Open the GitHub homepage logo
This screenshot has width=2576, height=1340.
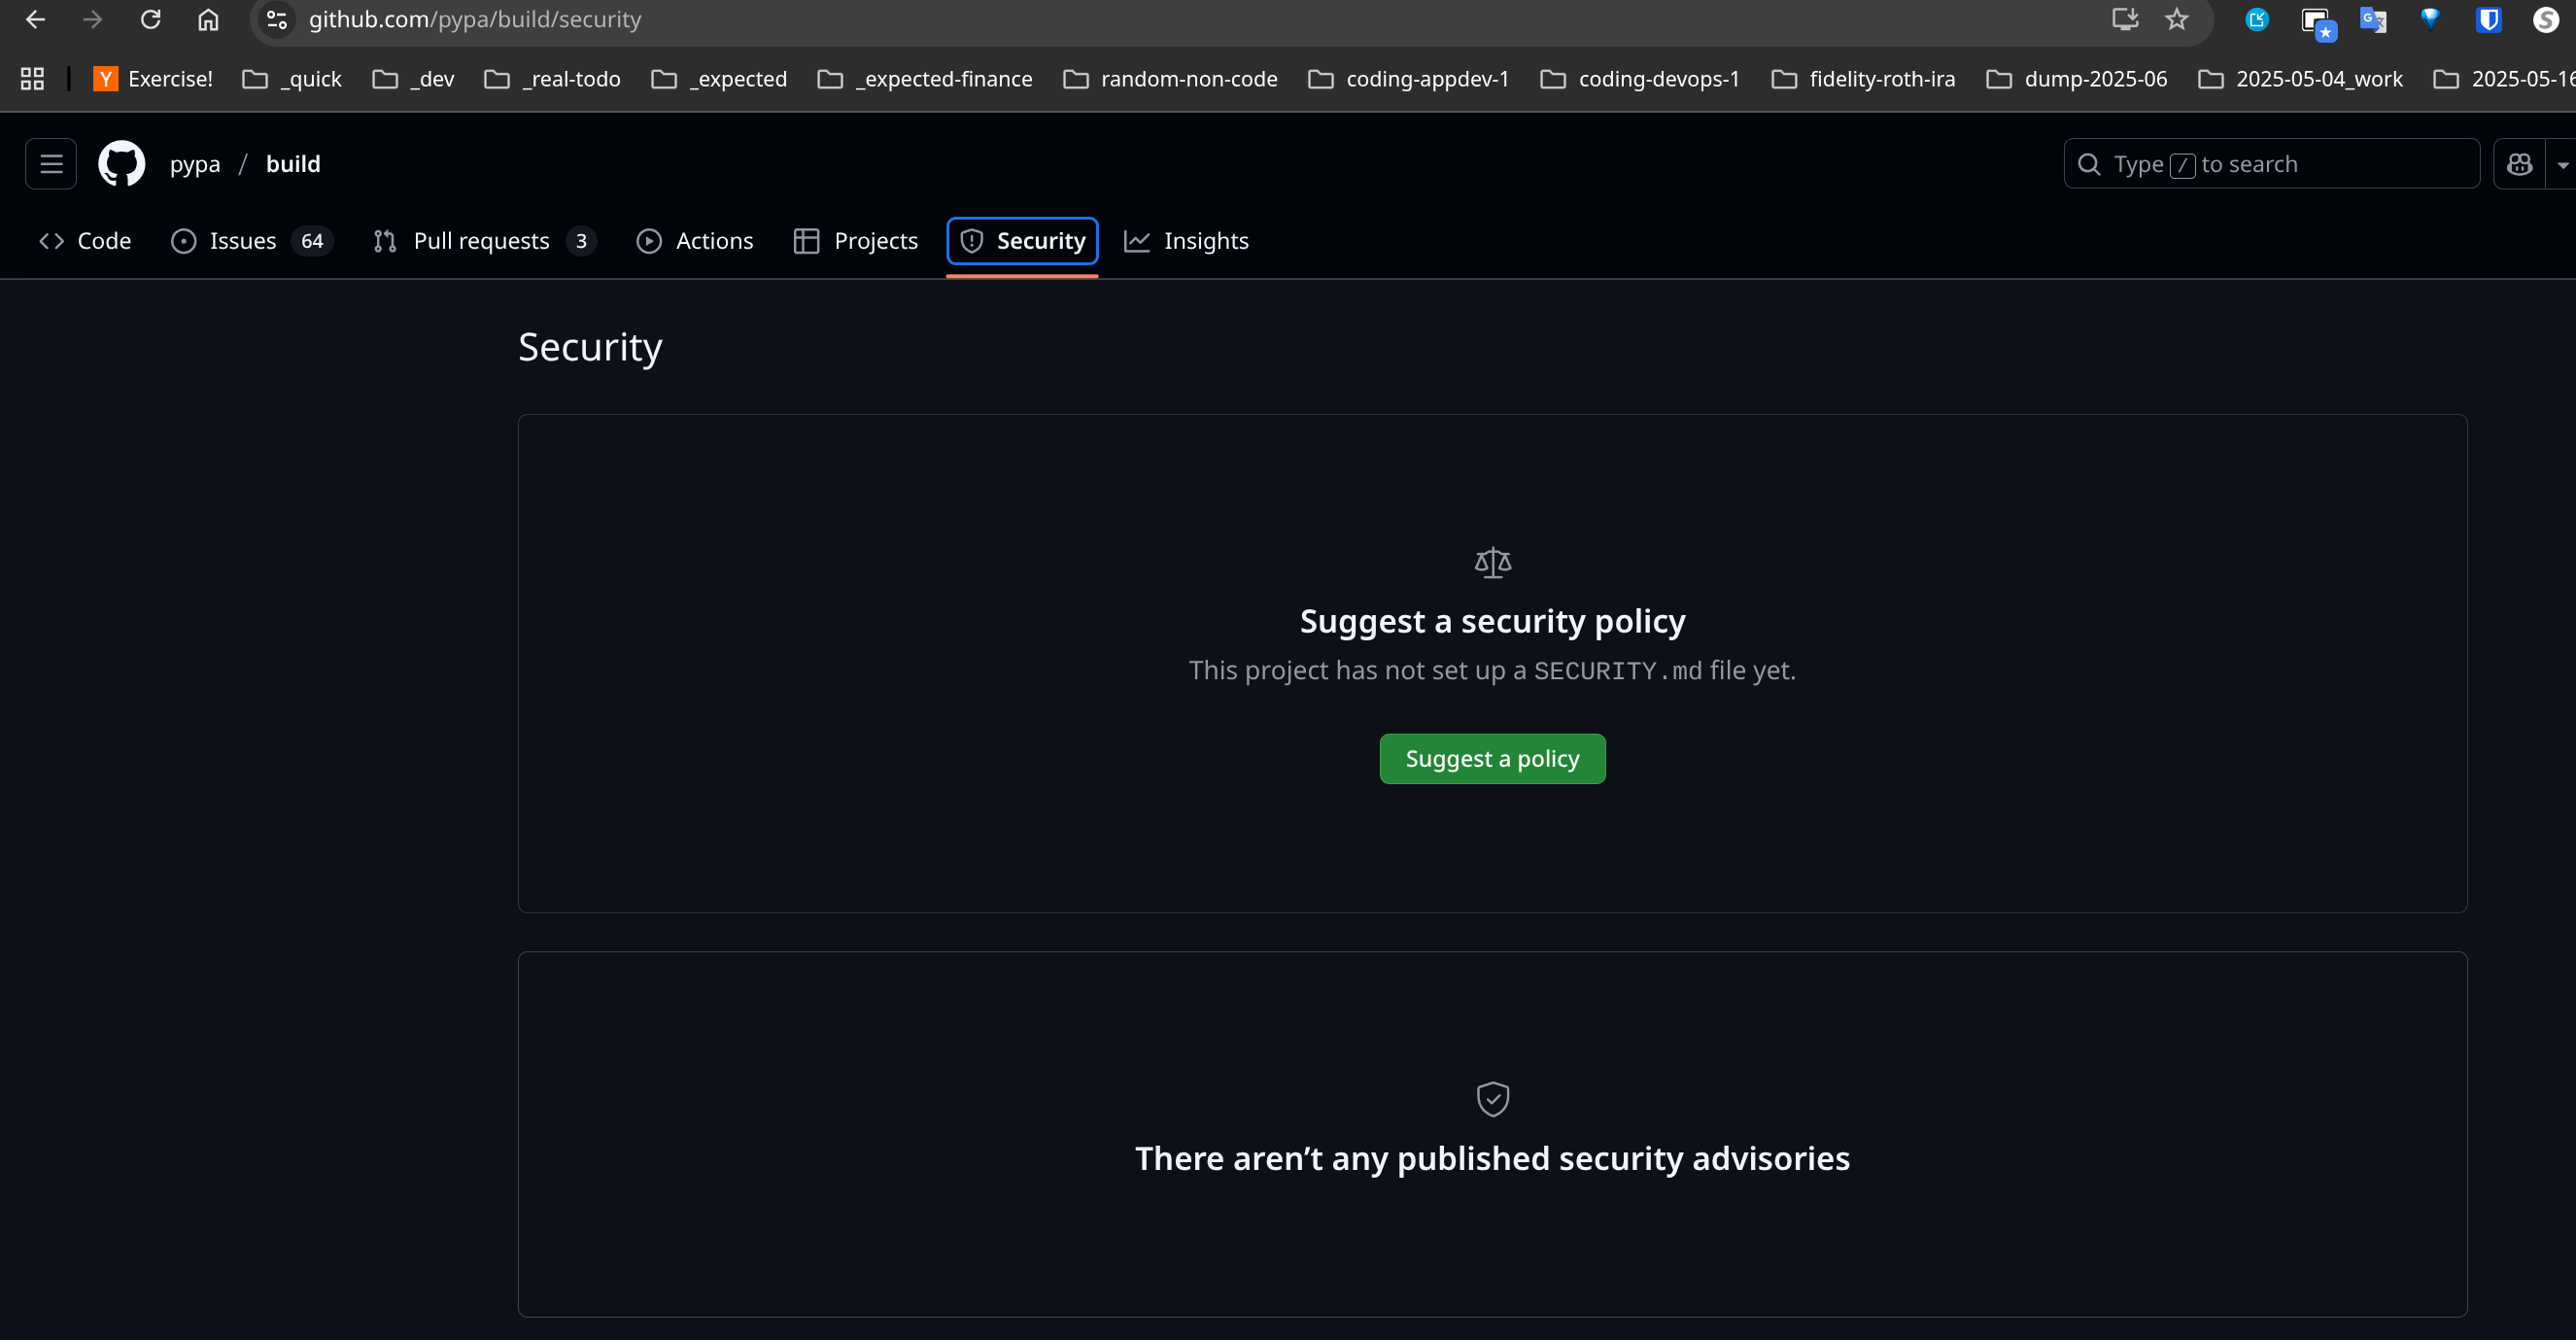click(121, 164)
